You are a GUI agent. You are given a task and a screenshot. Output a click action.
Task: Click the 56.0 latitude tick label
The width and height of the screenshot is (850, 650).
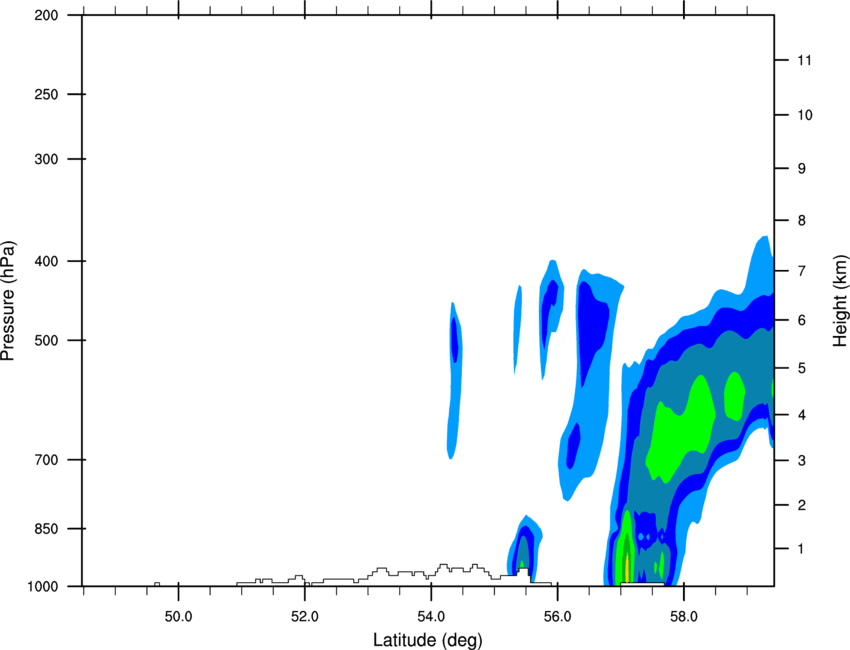[557, 617]
